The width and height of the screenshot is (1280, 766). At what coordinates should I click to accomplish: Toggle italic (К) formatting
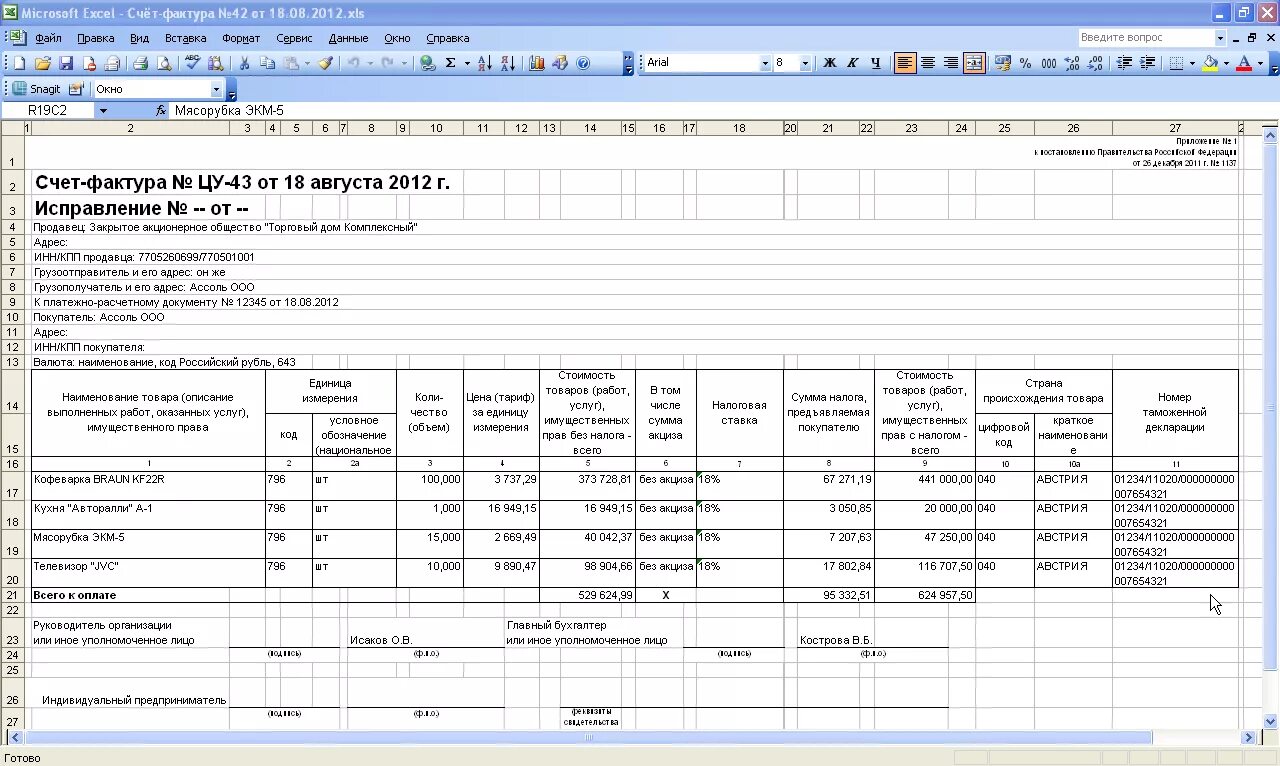[x=852, y=63]
